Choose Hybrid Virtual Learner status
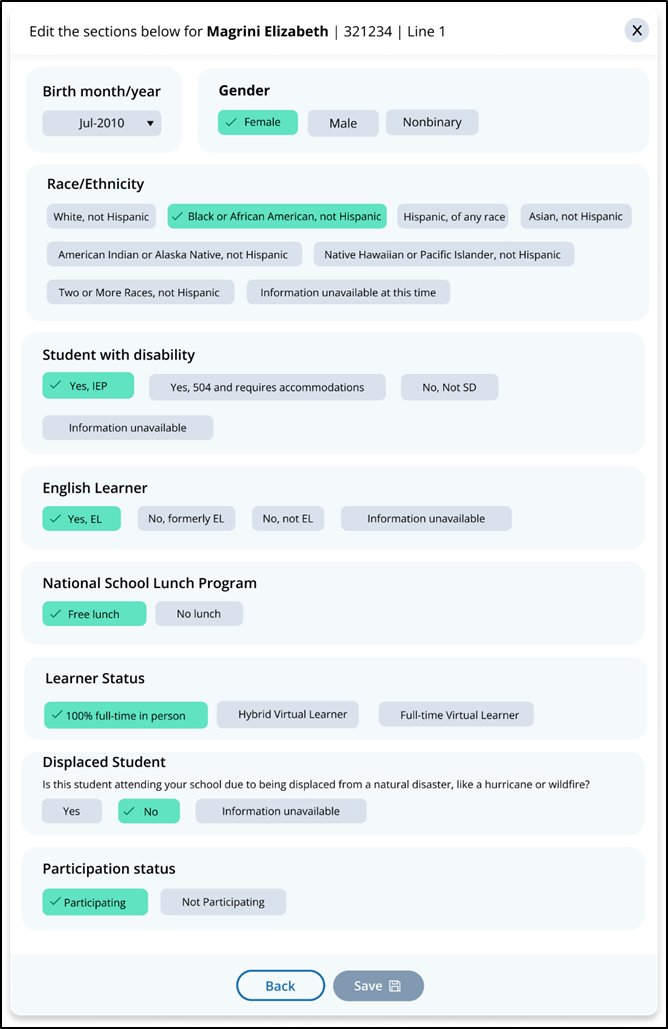 click(292, 714)
